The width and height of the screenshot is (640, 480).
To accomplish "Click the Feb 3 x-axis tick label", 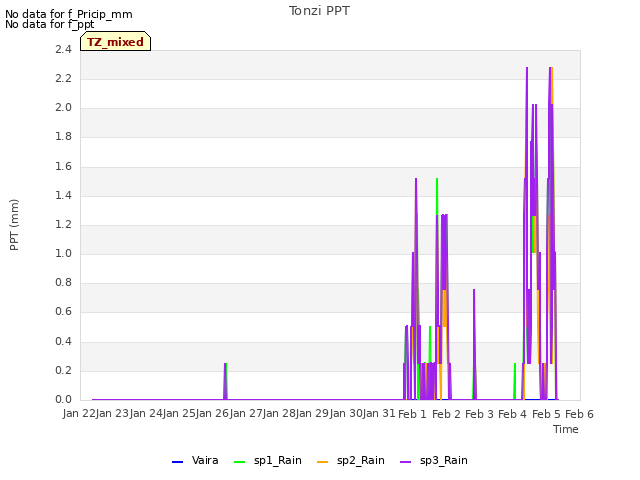I will pos(479,414).
